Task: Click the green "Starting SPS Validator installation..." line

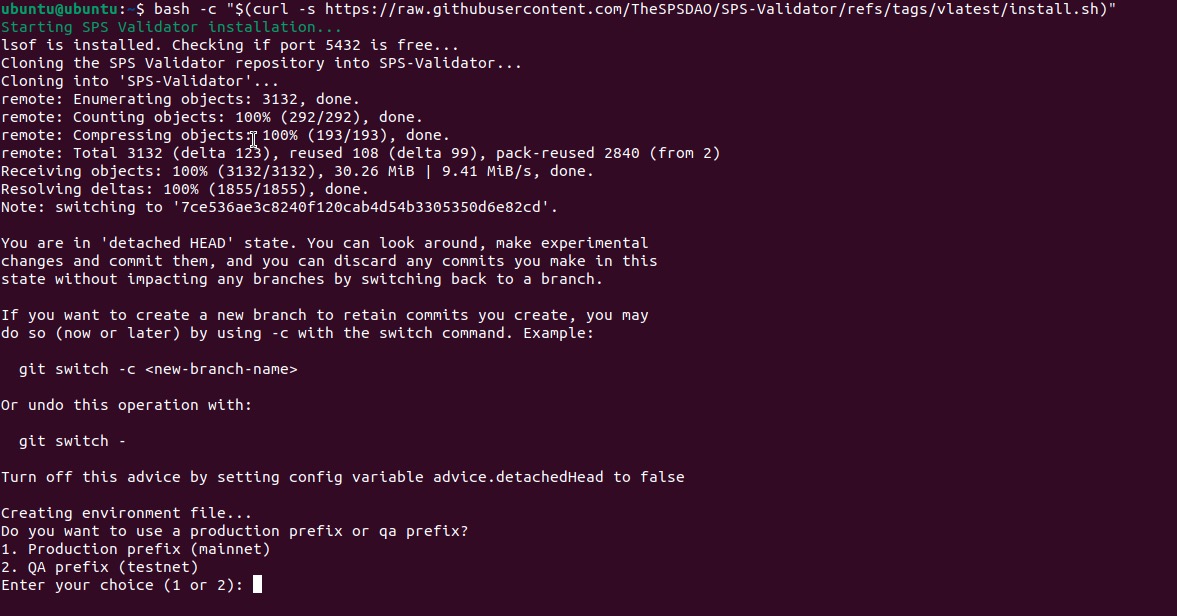Action: [171, 27]
